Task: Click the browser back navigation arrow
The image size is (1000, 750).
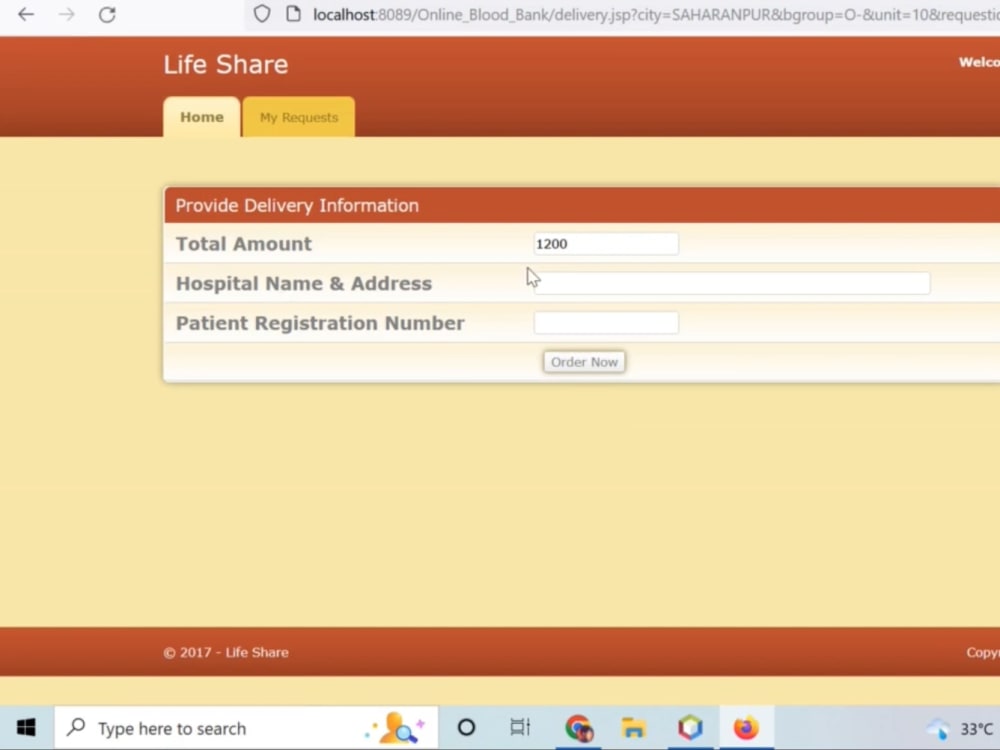Action: [25, 15]
